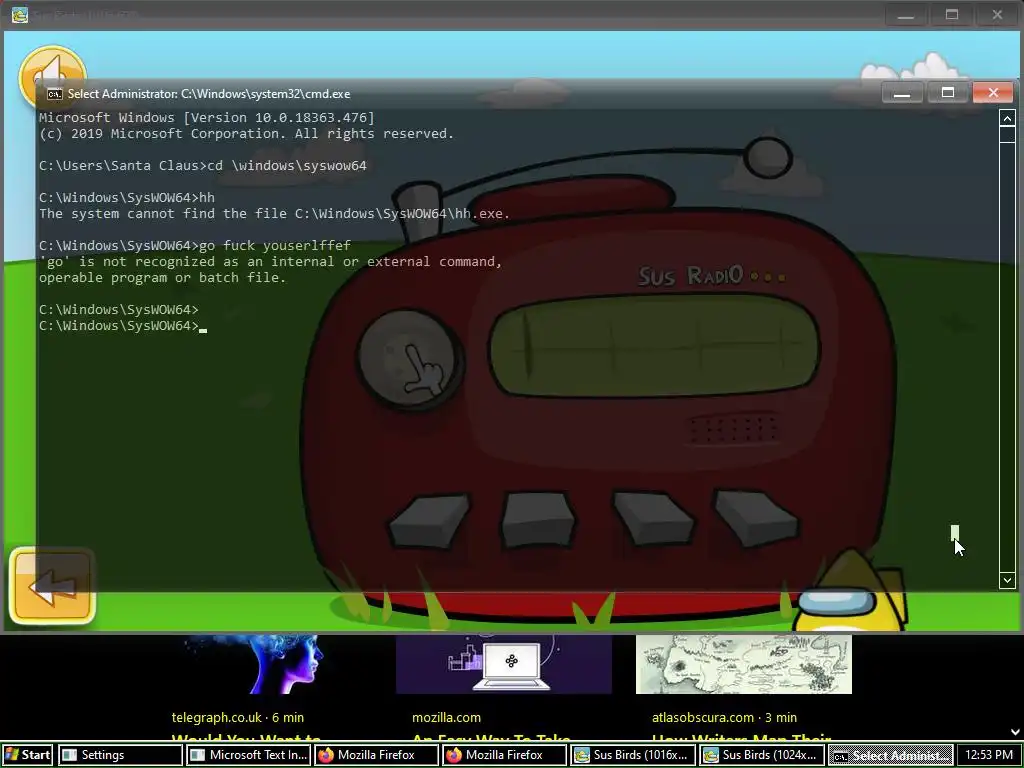
Task: Click the '(c) 2019 Microsoft Corporation' line
Action: click(x=246, y=134)
